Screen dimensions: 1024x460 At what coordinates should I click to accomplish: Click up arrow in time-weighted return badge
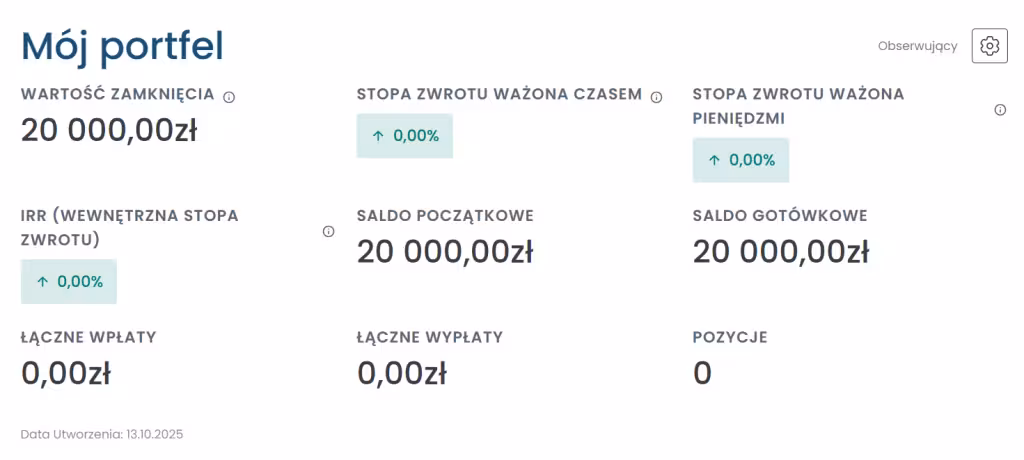click(378, 136)
